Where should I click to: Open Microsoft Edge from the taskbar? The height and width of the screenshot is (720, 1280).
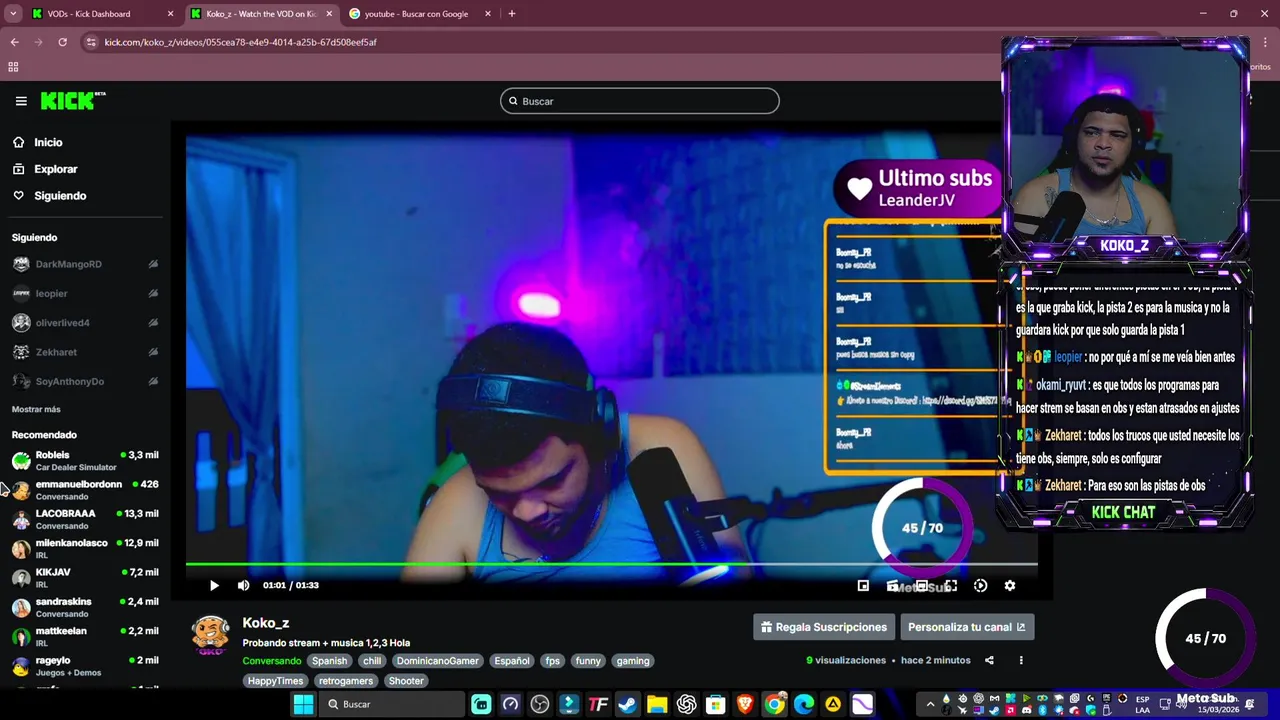(x=804, y=704)
